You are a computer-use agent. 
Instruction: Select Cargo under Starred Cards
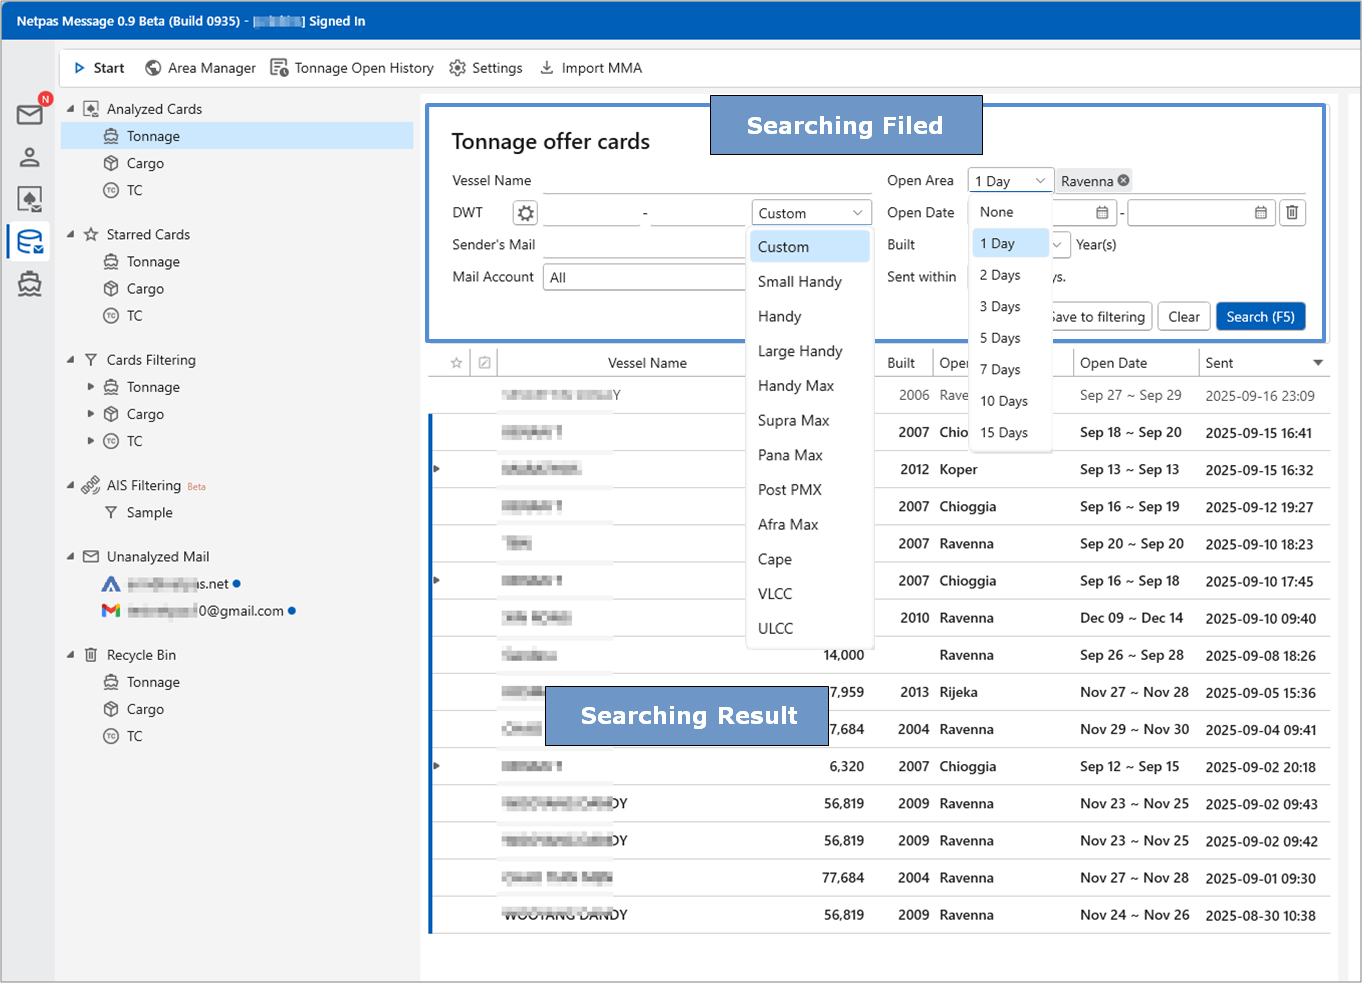click(x=145, y=289)
